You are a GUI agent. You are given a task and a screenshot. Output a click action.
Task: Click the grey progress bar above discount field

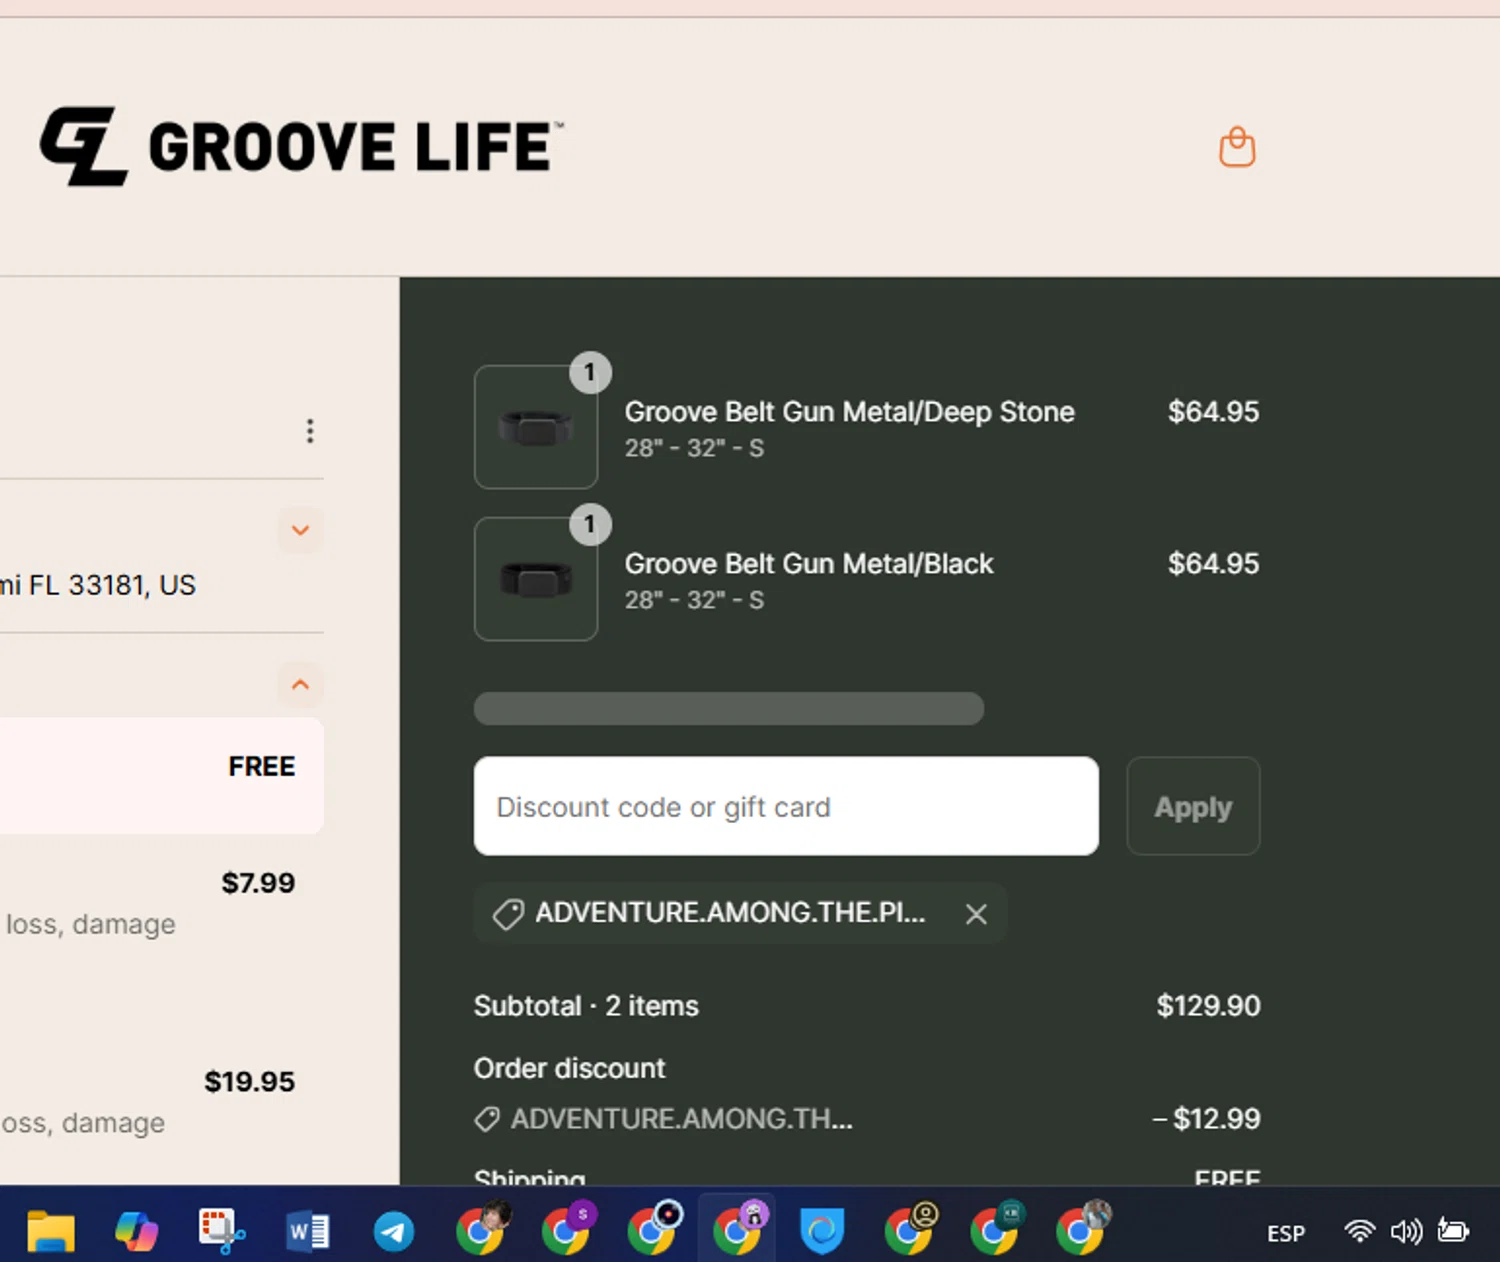[729, 708]
